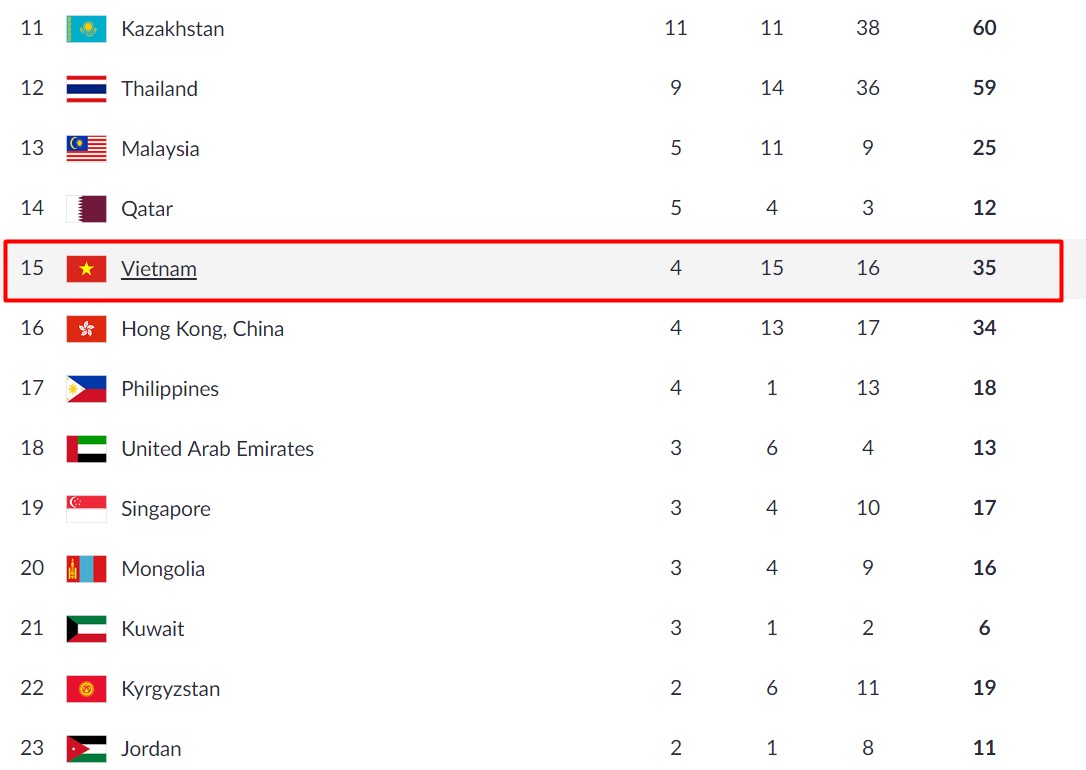The height and width of the screenshot is (770, 1086).
Task: Click the Thailand flag icon
Action: coord(87,89)
